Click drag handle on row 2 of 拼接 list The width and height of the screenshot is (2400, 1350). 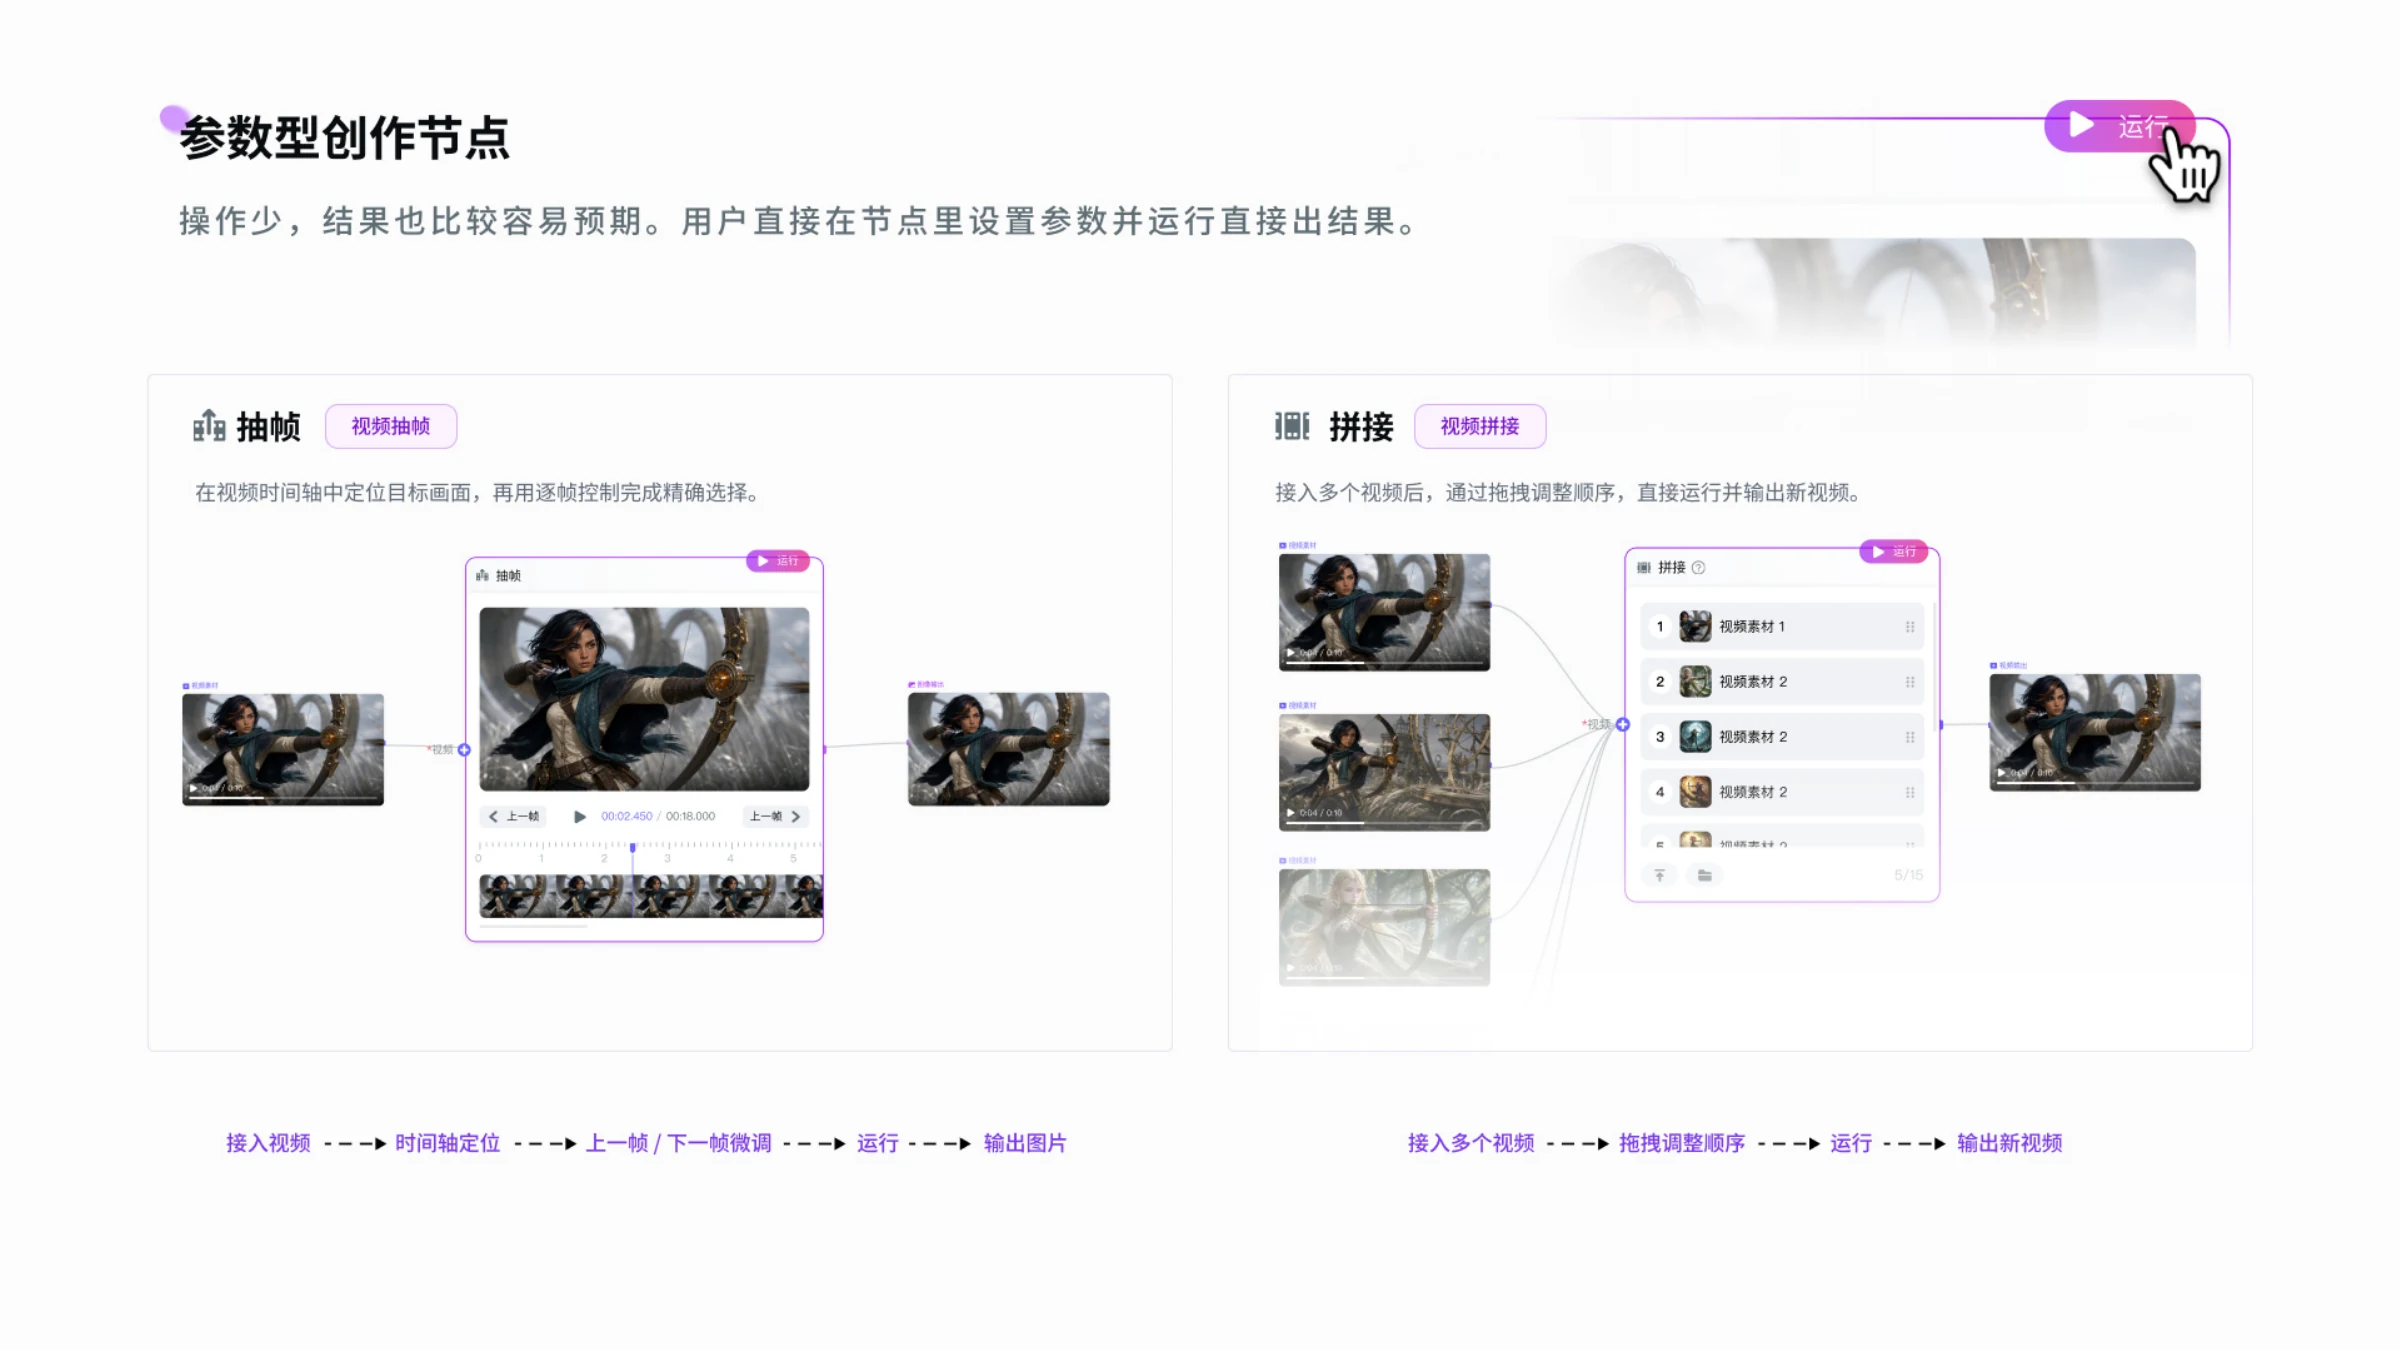1910,682
